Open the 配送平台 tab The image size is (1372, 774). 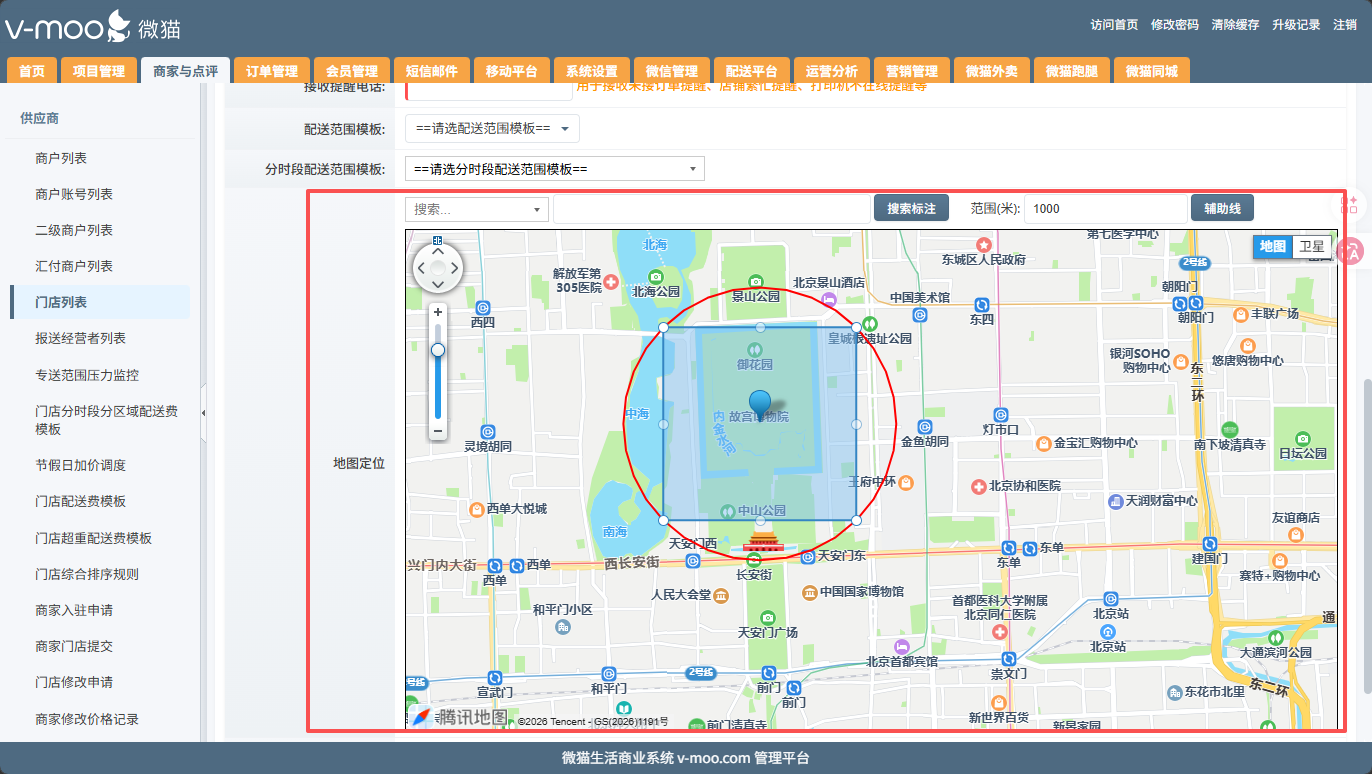[x=752, y=71]
